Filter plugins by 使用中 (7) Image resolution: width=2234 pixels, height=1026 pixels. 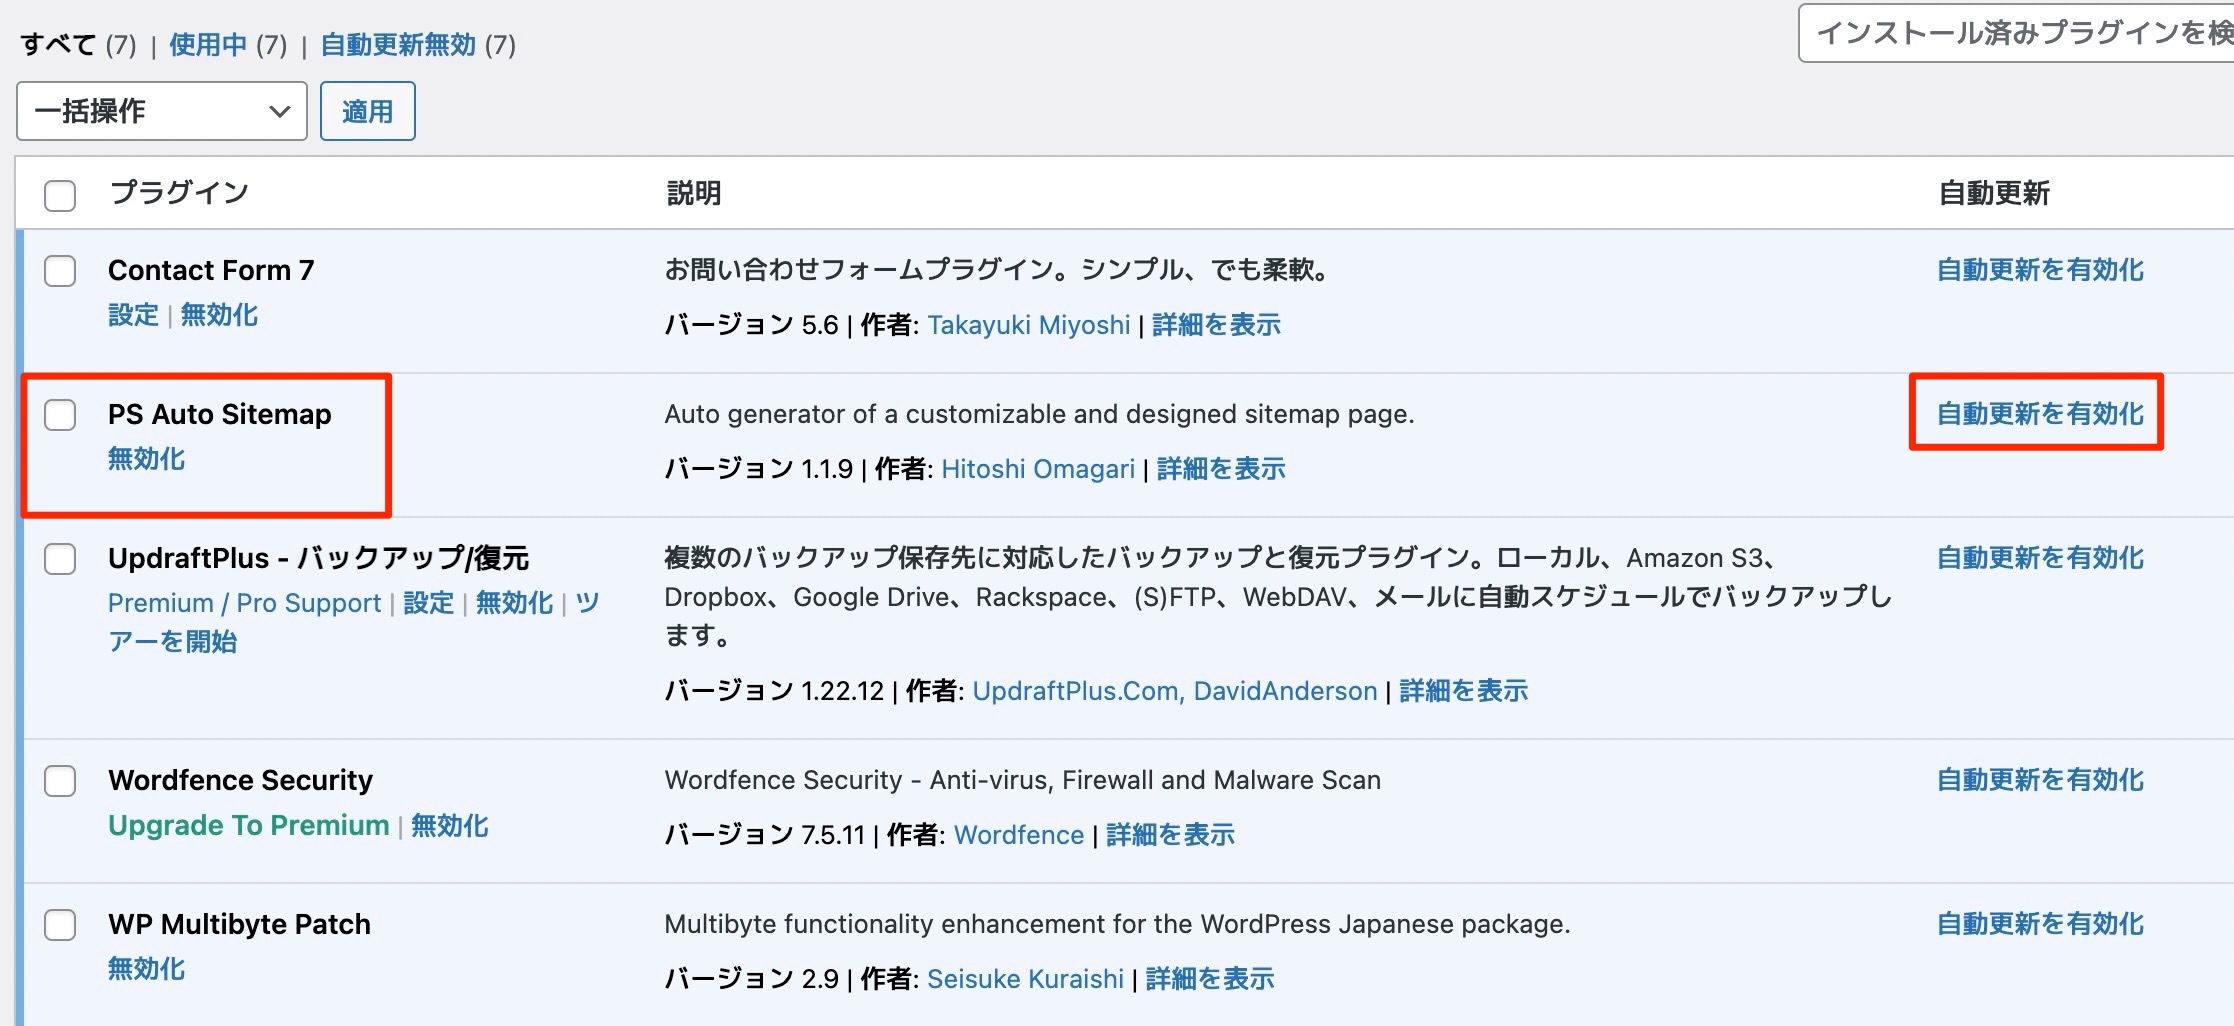click(228, 45)
